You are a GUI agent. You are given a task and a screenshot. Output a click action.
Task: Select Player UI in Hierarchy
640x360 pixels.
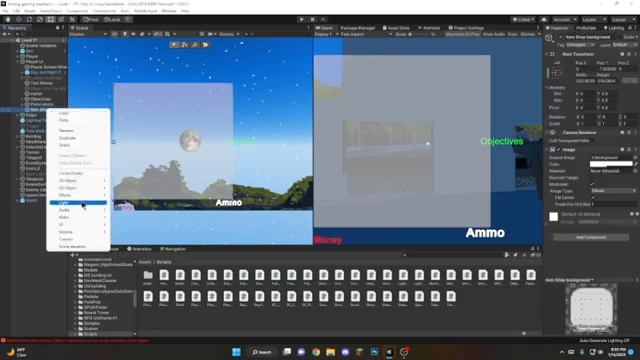34,62
